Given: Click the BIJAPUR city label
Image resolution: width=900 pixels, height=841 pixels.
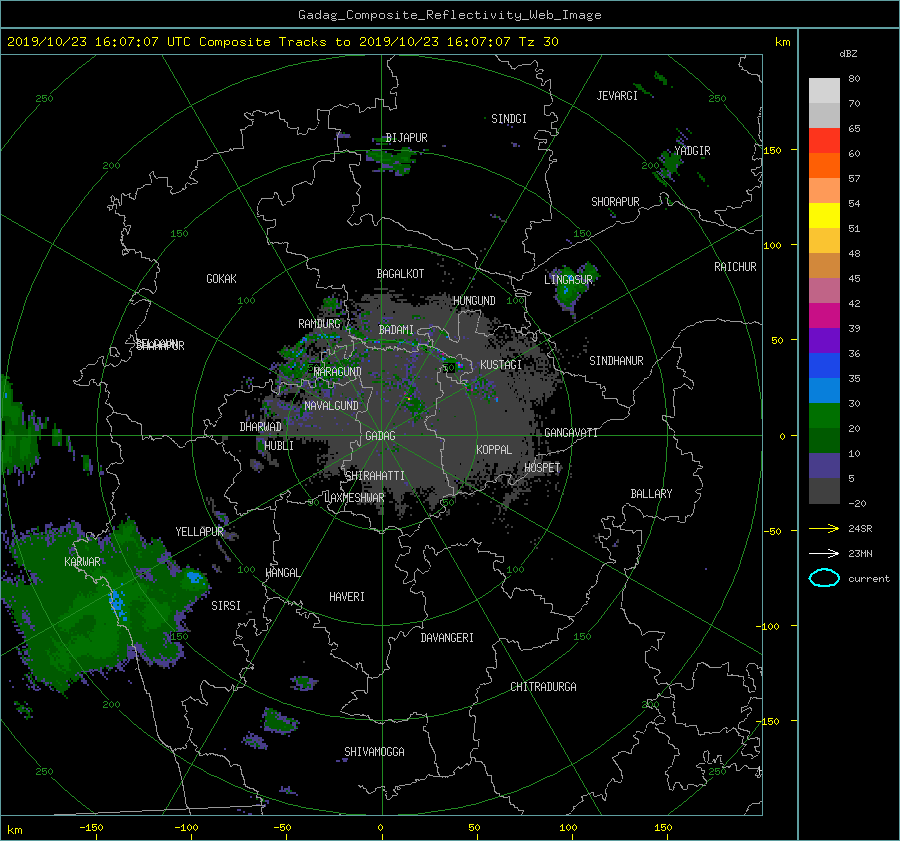Looking at the screenshot, I should [x=406, y=138].
